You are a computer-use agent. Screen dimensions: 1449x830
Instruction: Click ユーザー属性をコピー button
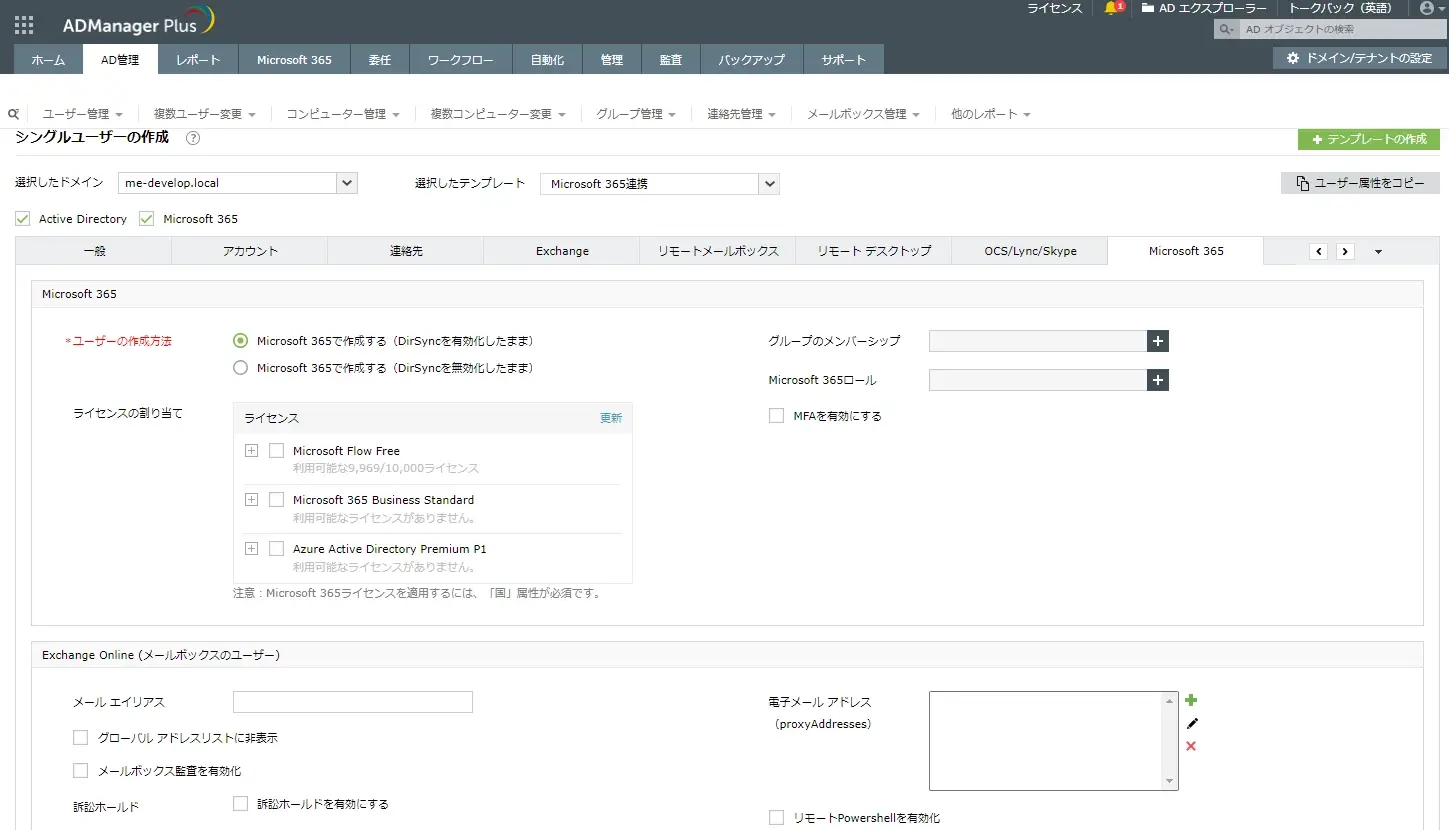coord(1360,183)
